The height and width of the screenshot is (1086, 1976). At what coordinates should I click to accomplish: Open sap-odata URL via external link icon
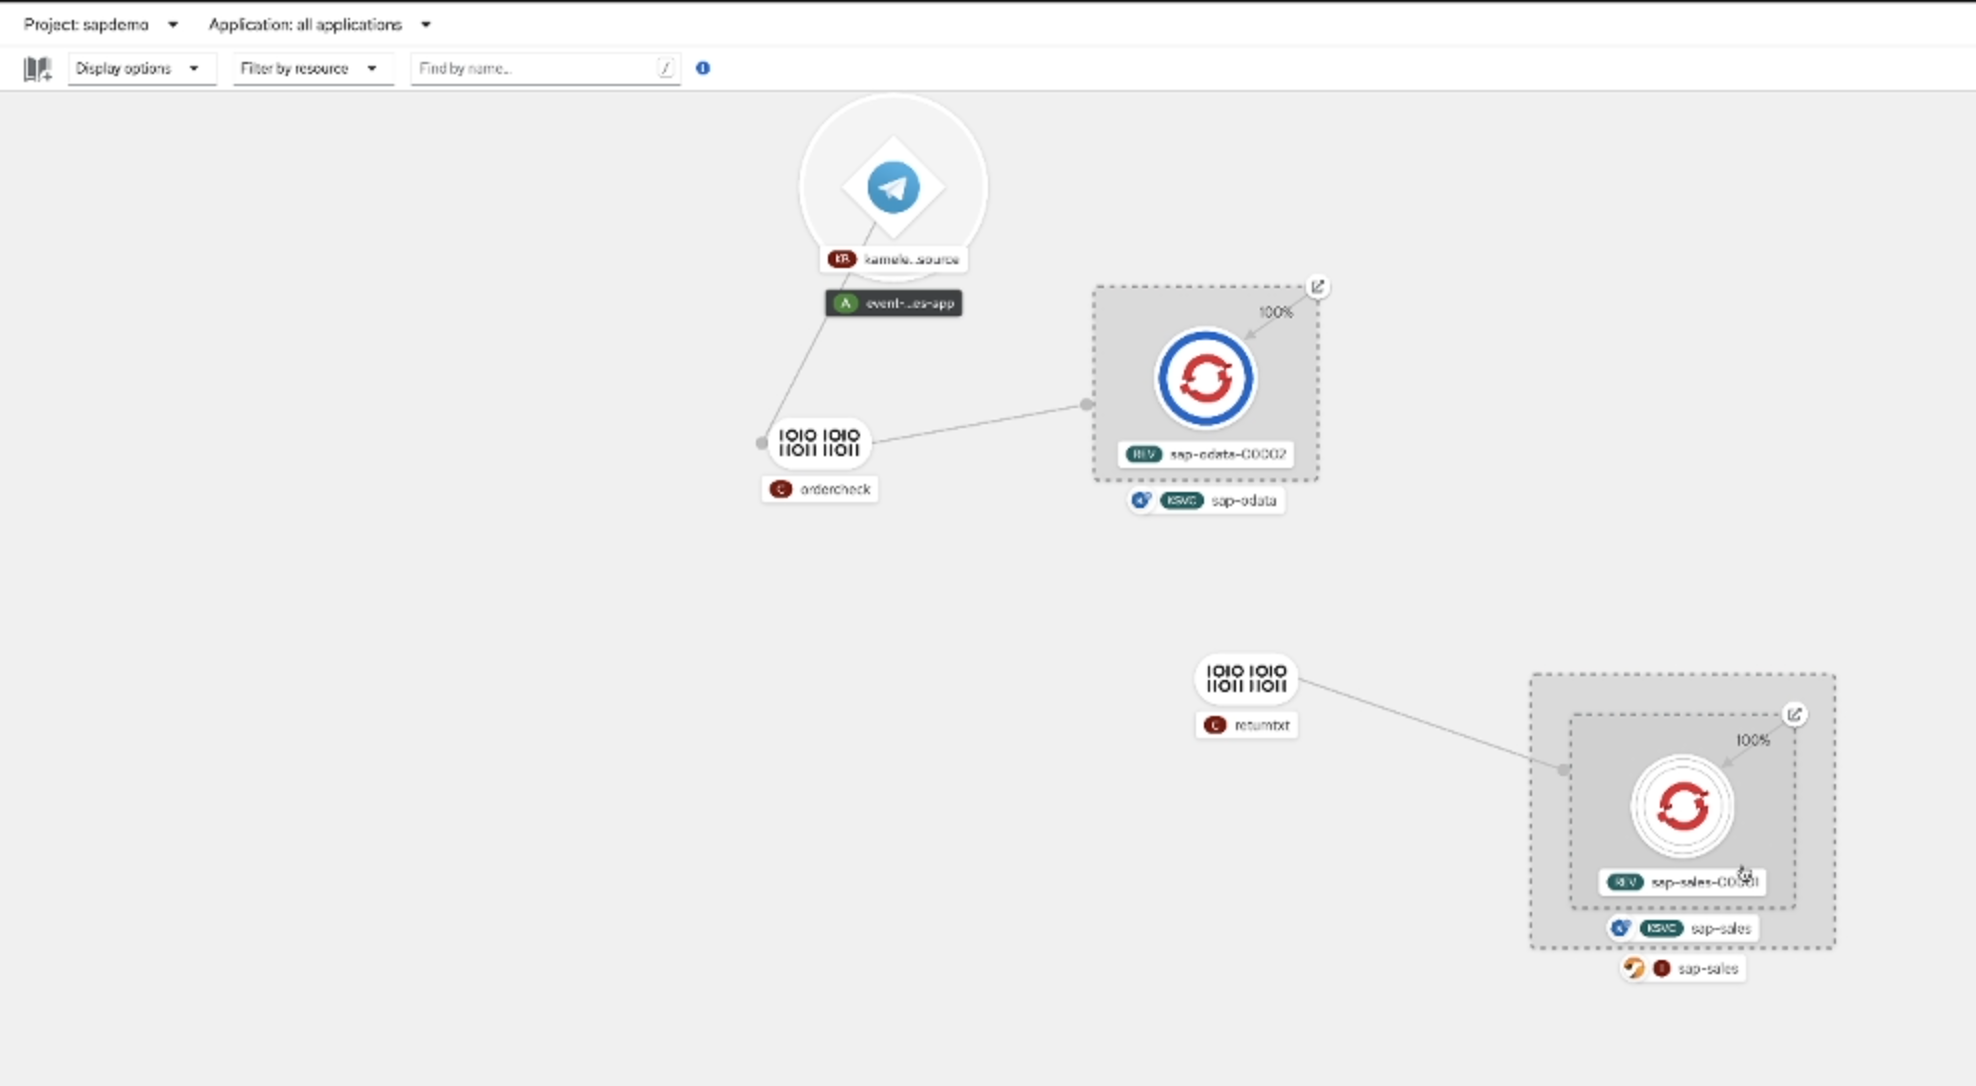tap(1318, 287)
